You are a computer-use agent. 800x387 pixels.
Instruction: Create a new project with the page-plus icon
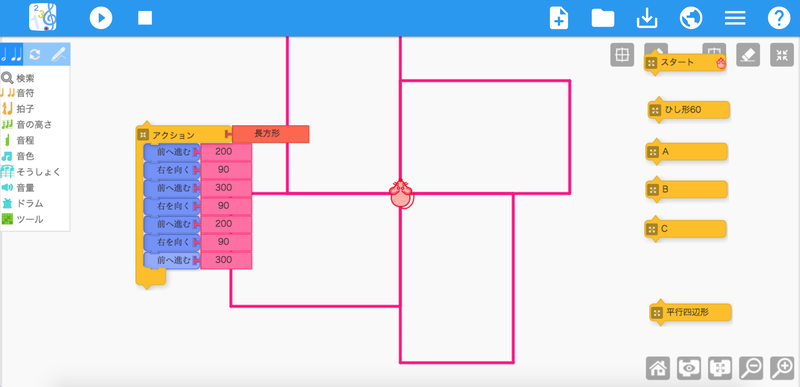coord(559,18)
